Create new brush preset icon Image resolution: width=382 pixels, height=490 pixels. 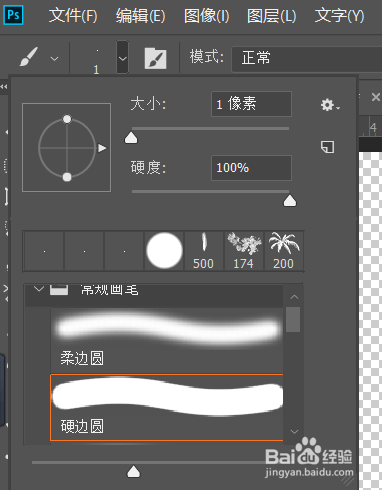click(327, 147)
